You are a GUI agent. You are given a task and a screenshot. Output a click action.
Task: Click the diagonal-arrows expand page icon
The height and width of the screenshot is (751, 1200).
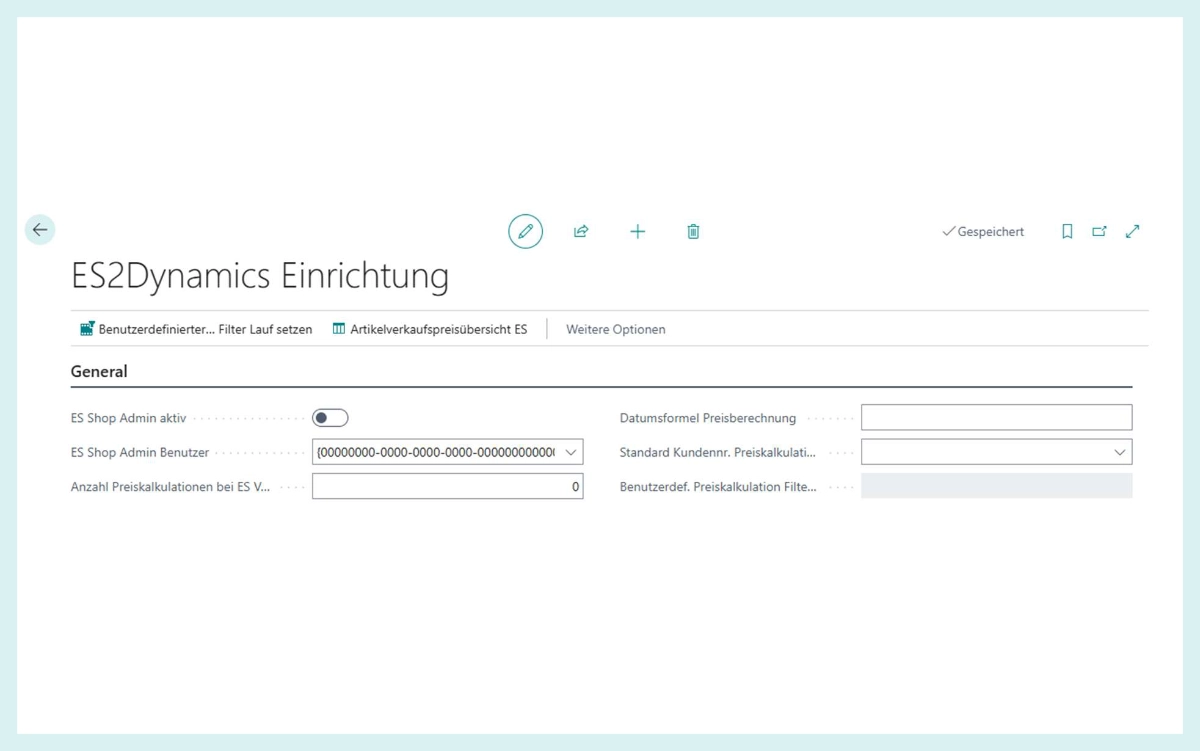[1132, 232]
